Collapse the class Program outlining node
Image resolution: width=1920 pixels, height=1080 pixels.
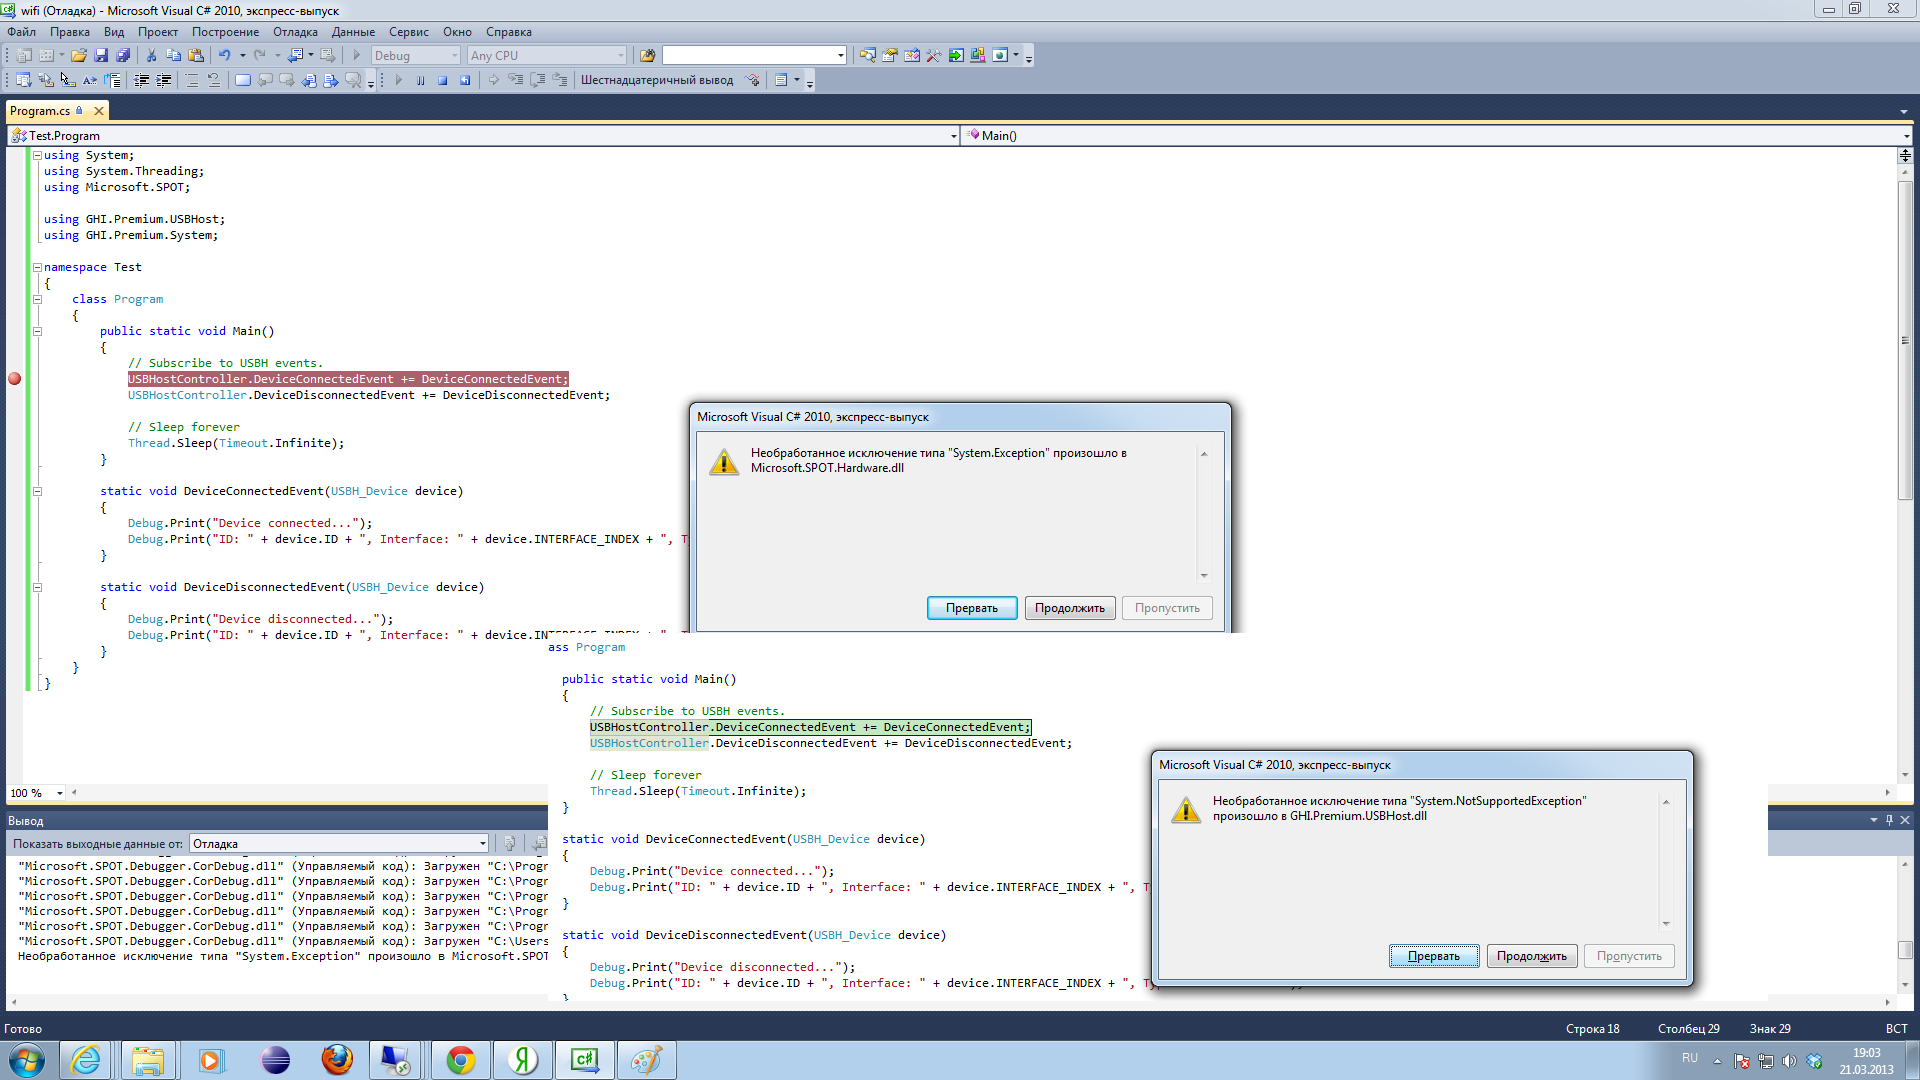37,299
